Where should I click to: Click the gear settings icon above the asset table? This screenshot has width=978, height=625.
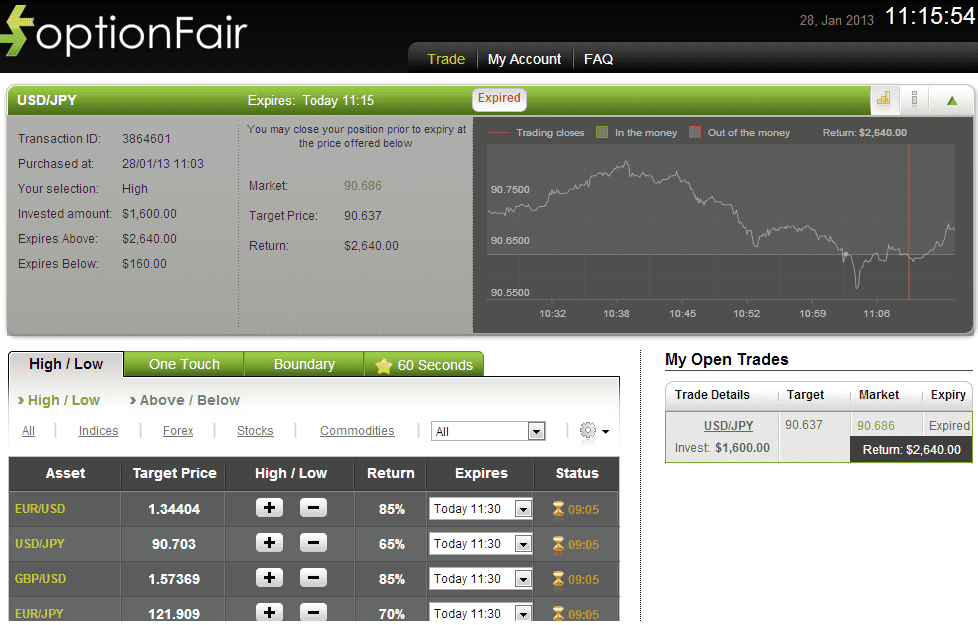tap(588, 430)
